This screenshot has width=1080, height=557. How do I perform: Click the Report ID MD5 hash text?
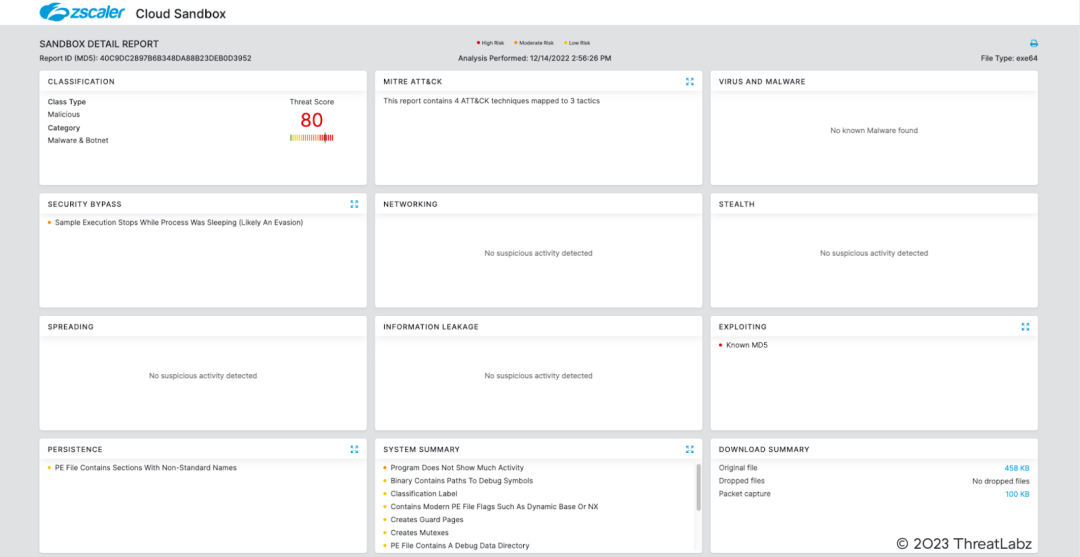[145, 58]
